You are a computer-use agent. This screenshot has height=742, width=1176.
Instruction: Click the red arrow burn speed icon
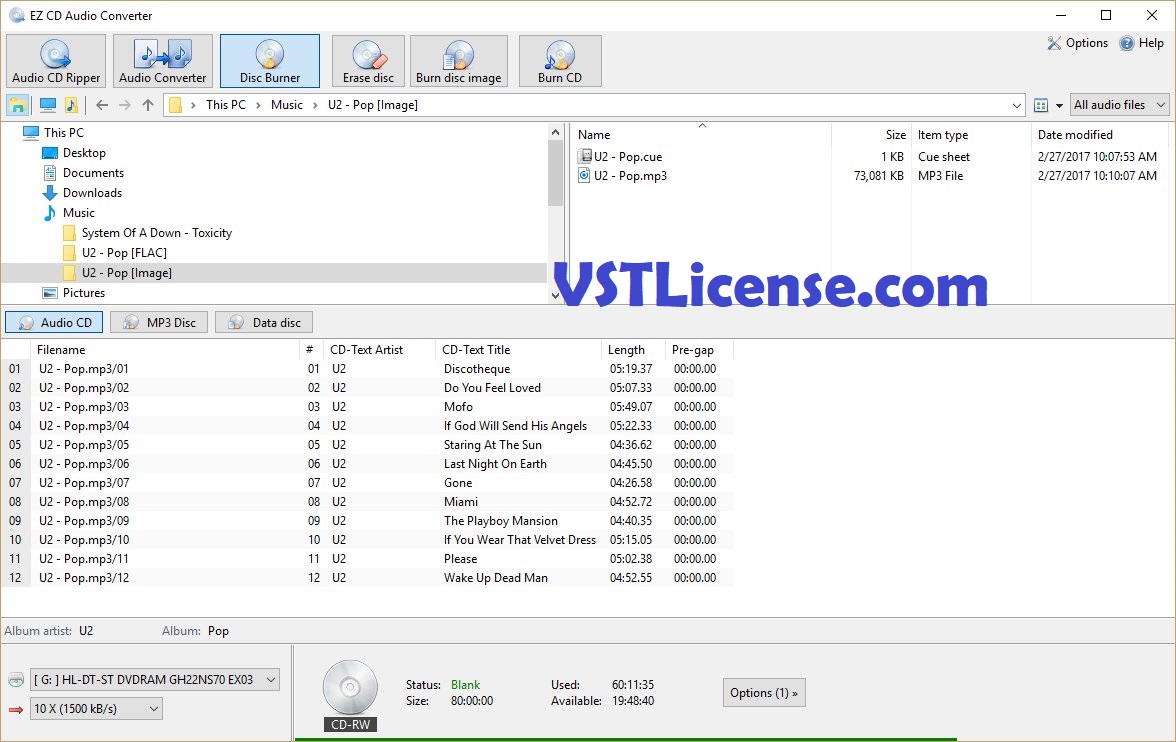pos(16,709)
